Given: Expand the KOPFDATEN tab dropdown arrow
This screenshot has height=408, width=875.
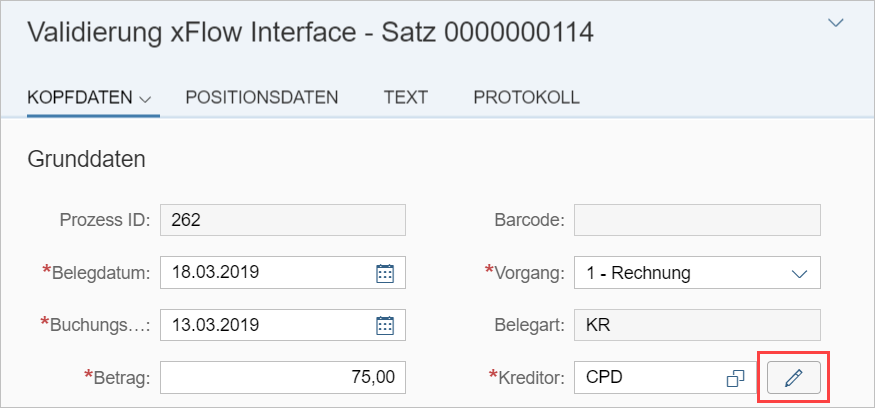Looking at the screenshot, I should 145,99.
